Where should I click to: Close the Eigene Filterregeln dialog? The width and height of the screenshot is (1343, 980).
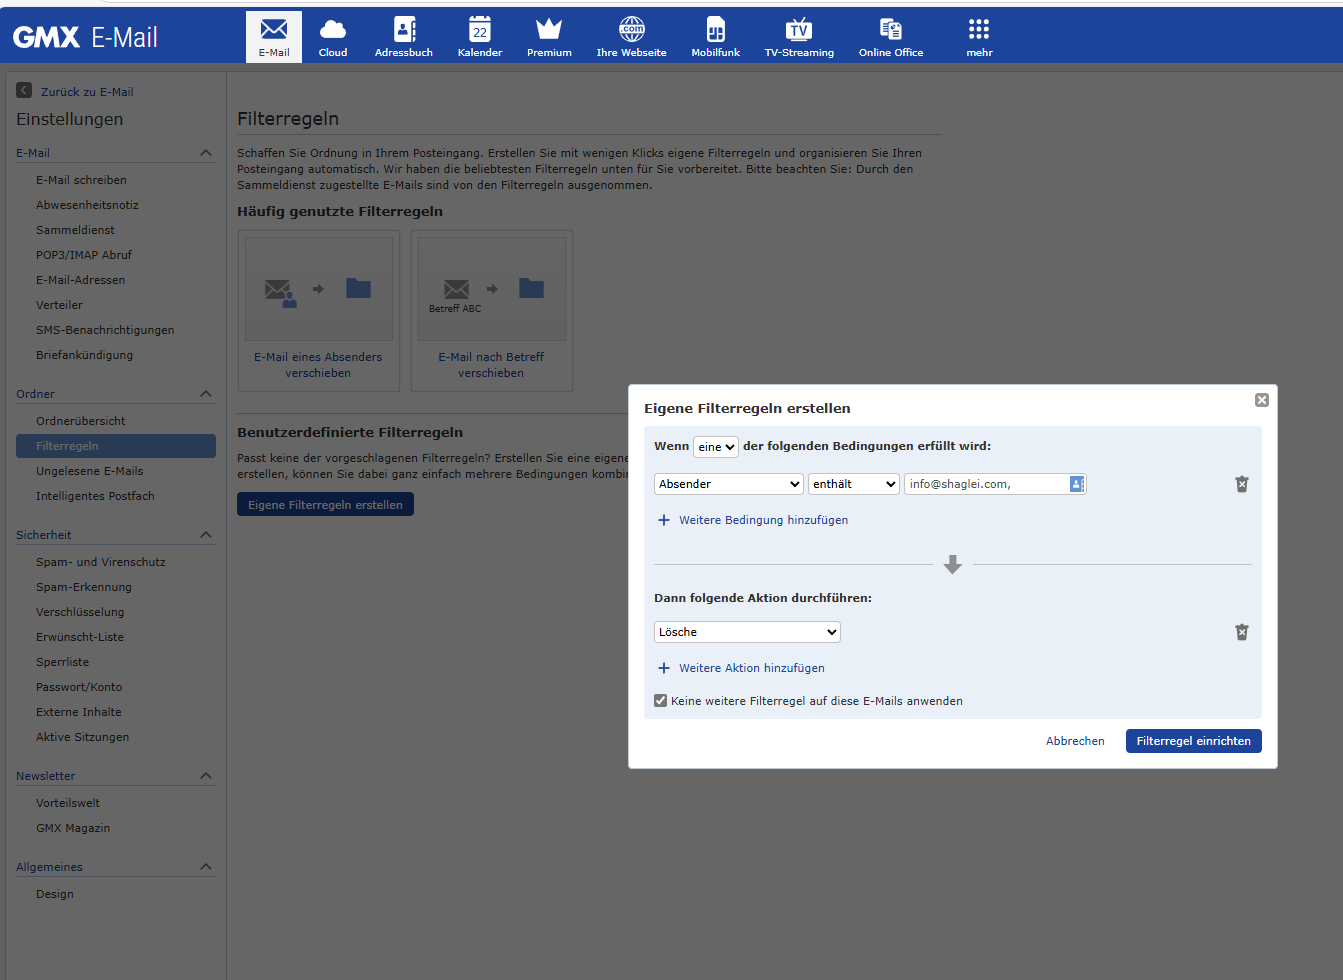tap(1262, 400)
